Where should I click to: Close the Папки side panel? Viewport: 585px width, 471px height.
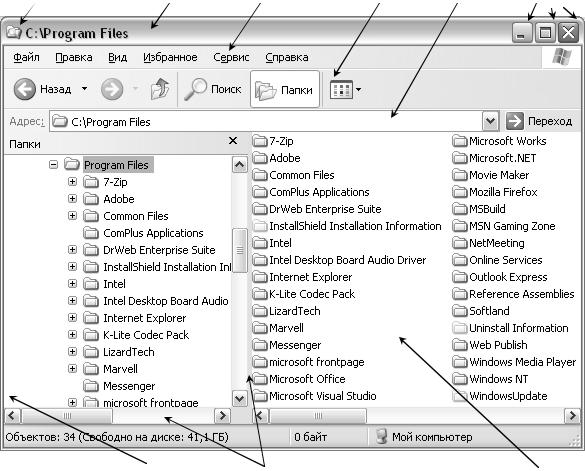point(233,141)
